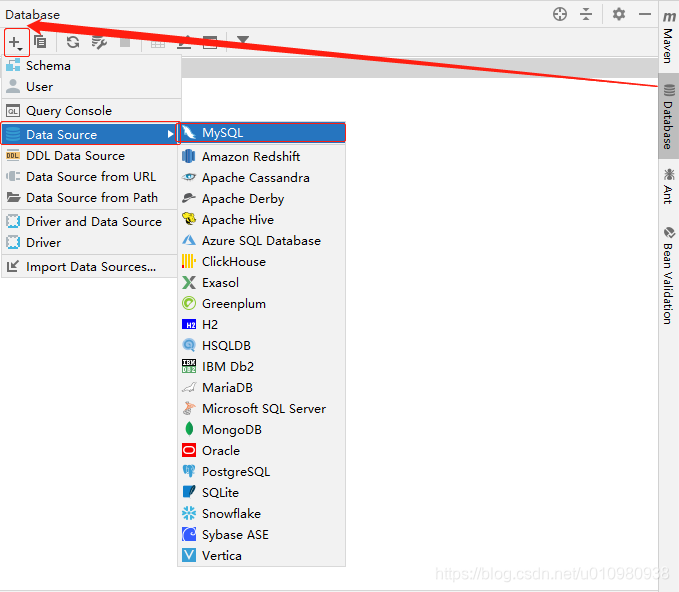Choose Data Source from Path
Viewport: 679px width, 592px height.
90,198
